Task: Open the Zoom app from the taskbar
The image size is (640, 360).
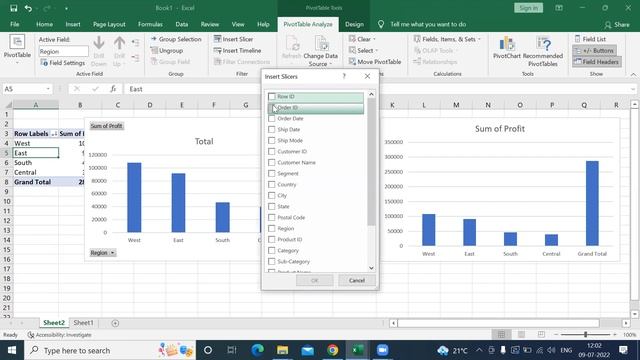Action: pos(382,350)
